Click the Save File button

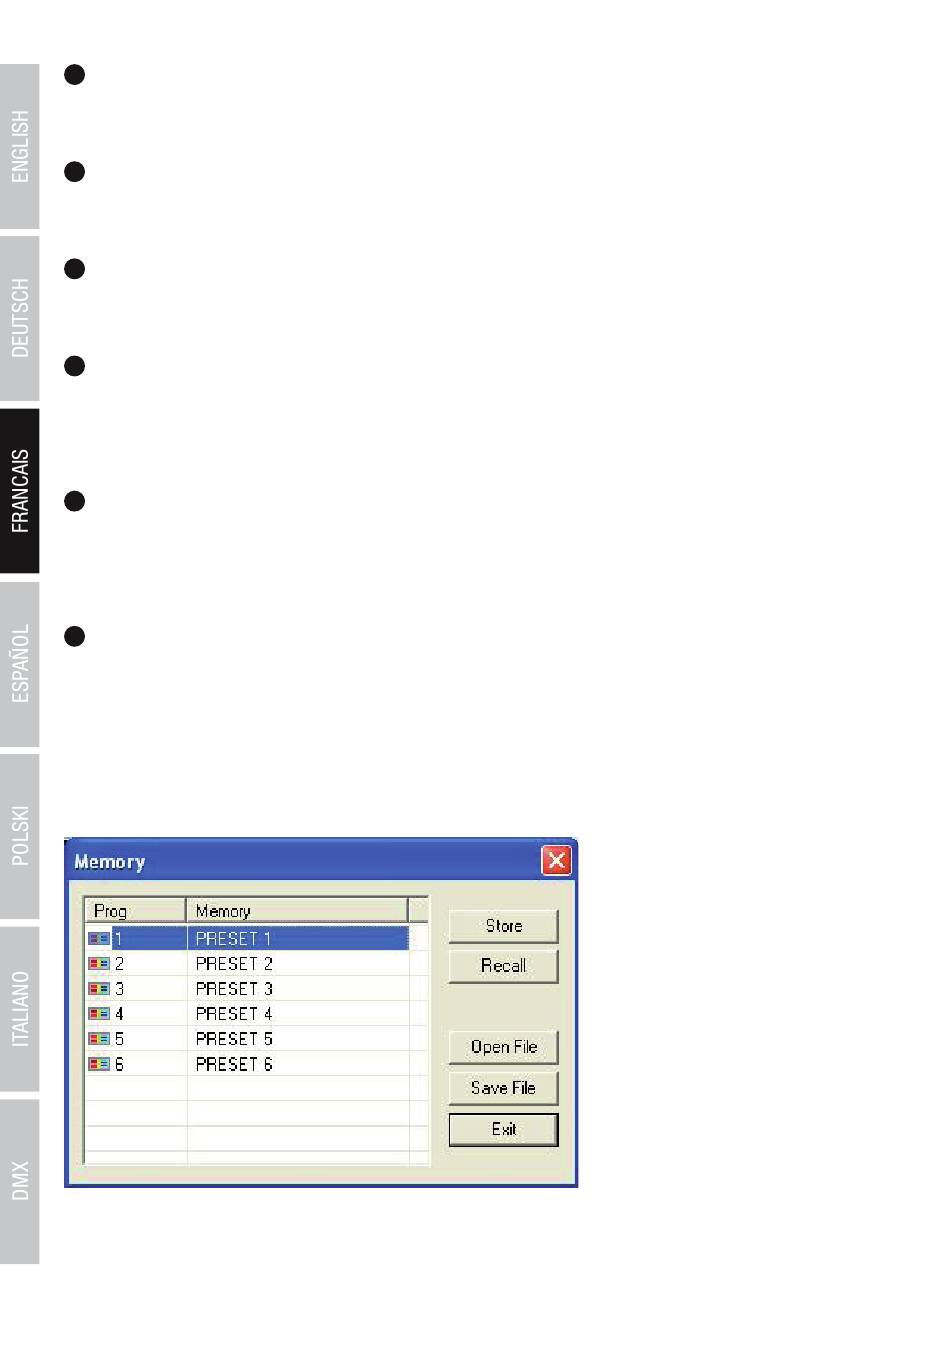[503, 1088]
